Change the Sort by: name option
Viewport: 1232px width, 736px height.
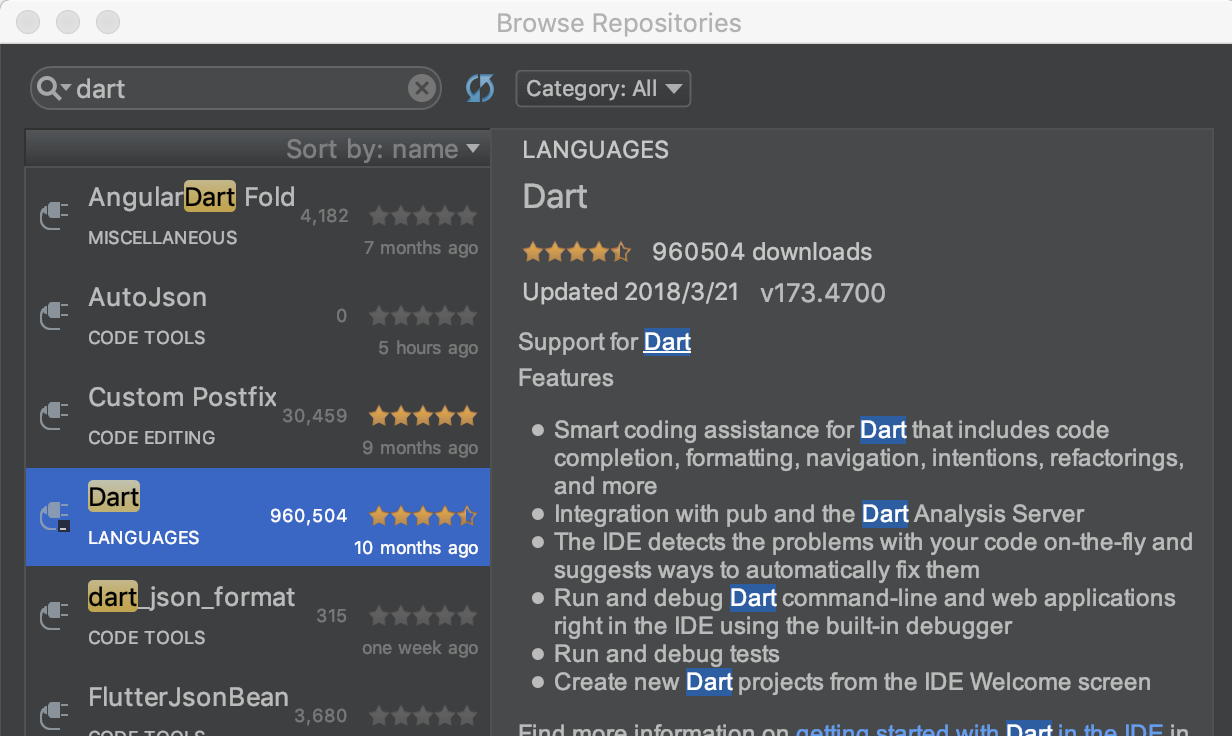(x=383, y=149)
